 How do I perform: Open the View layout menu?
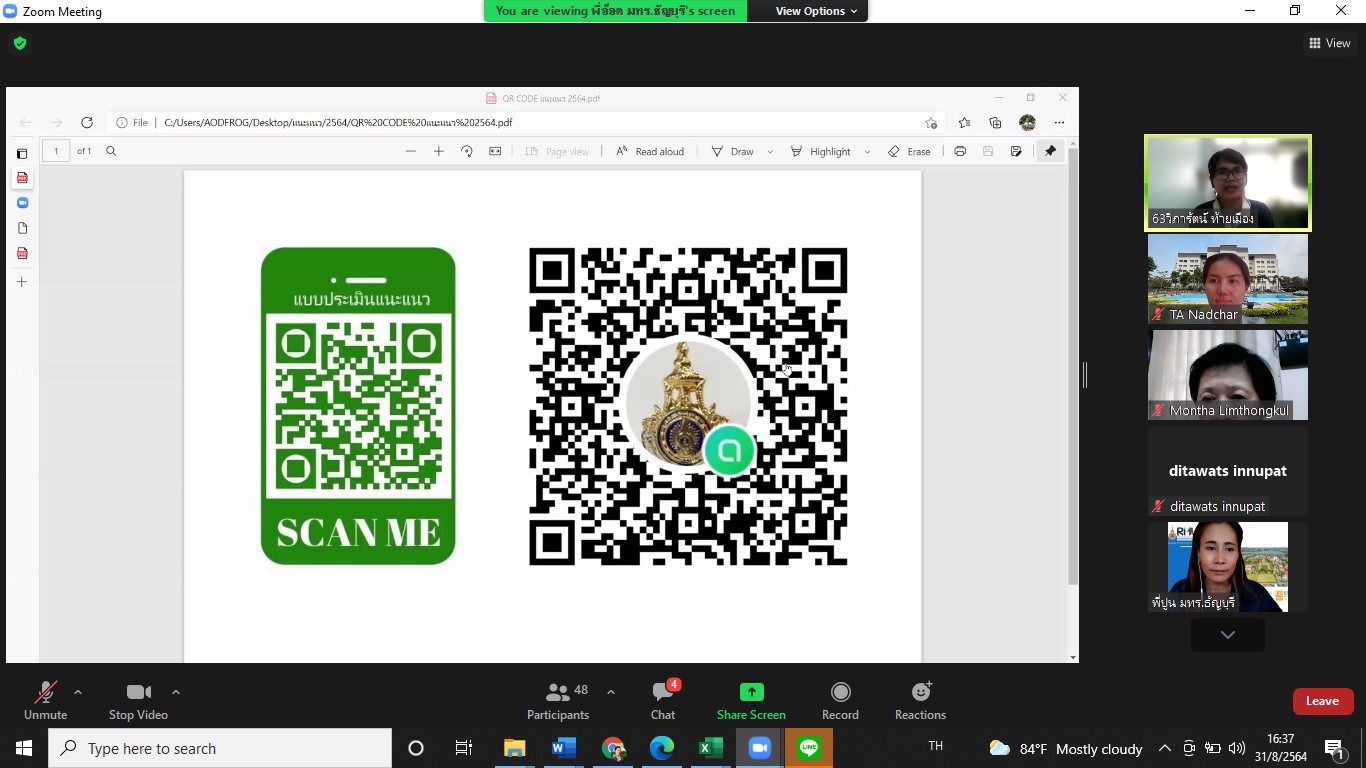(1329, 43)
